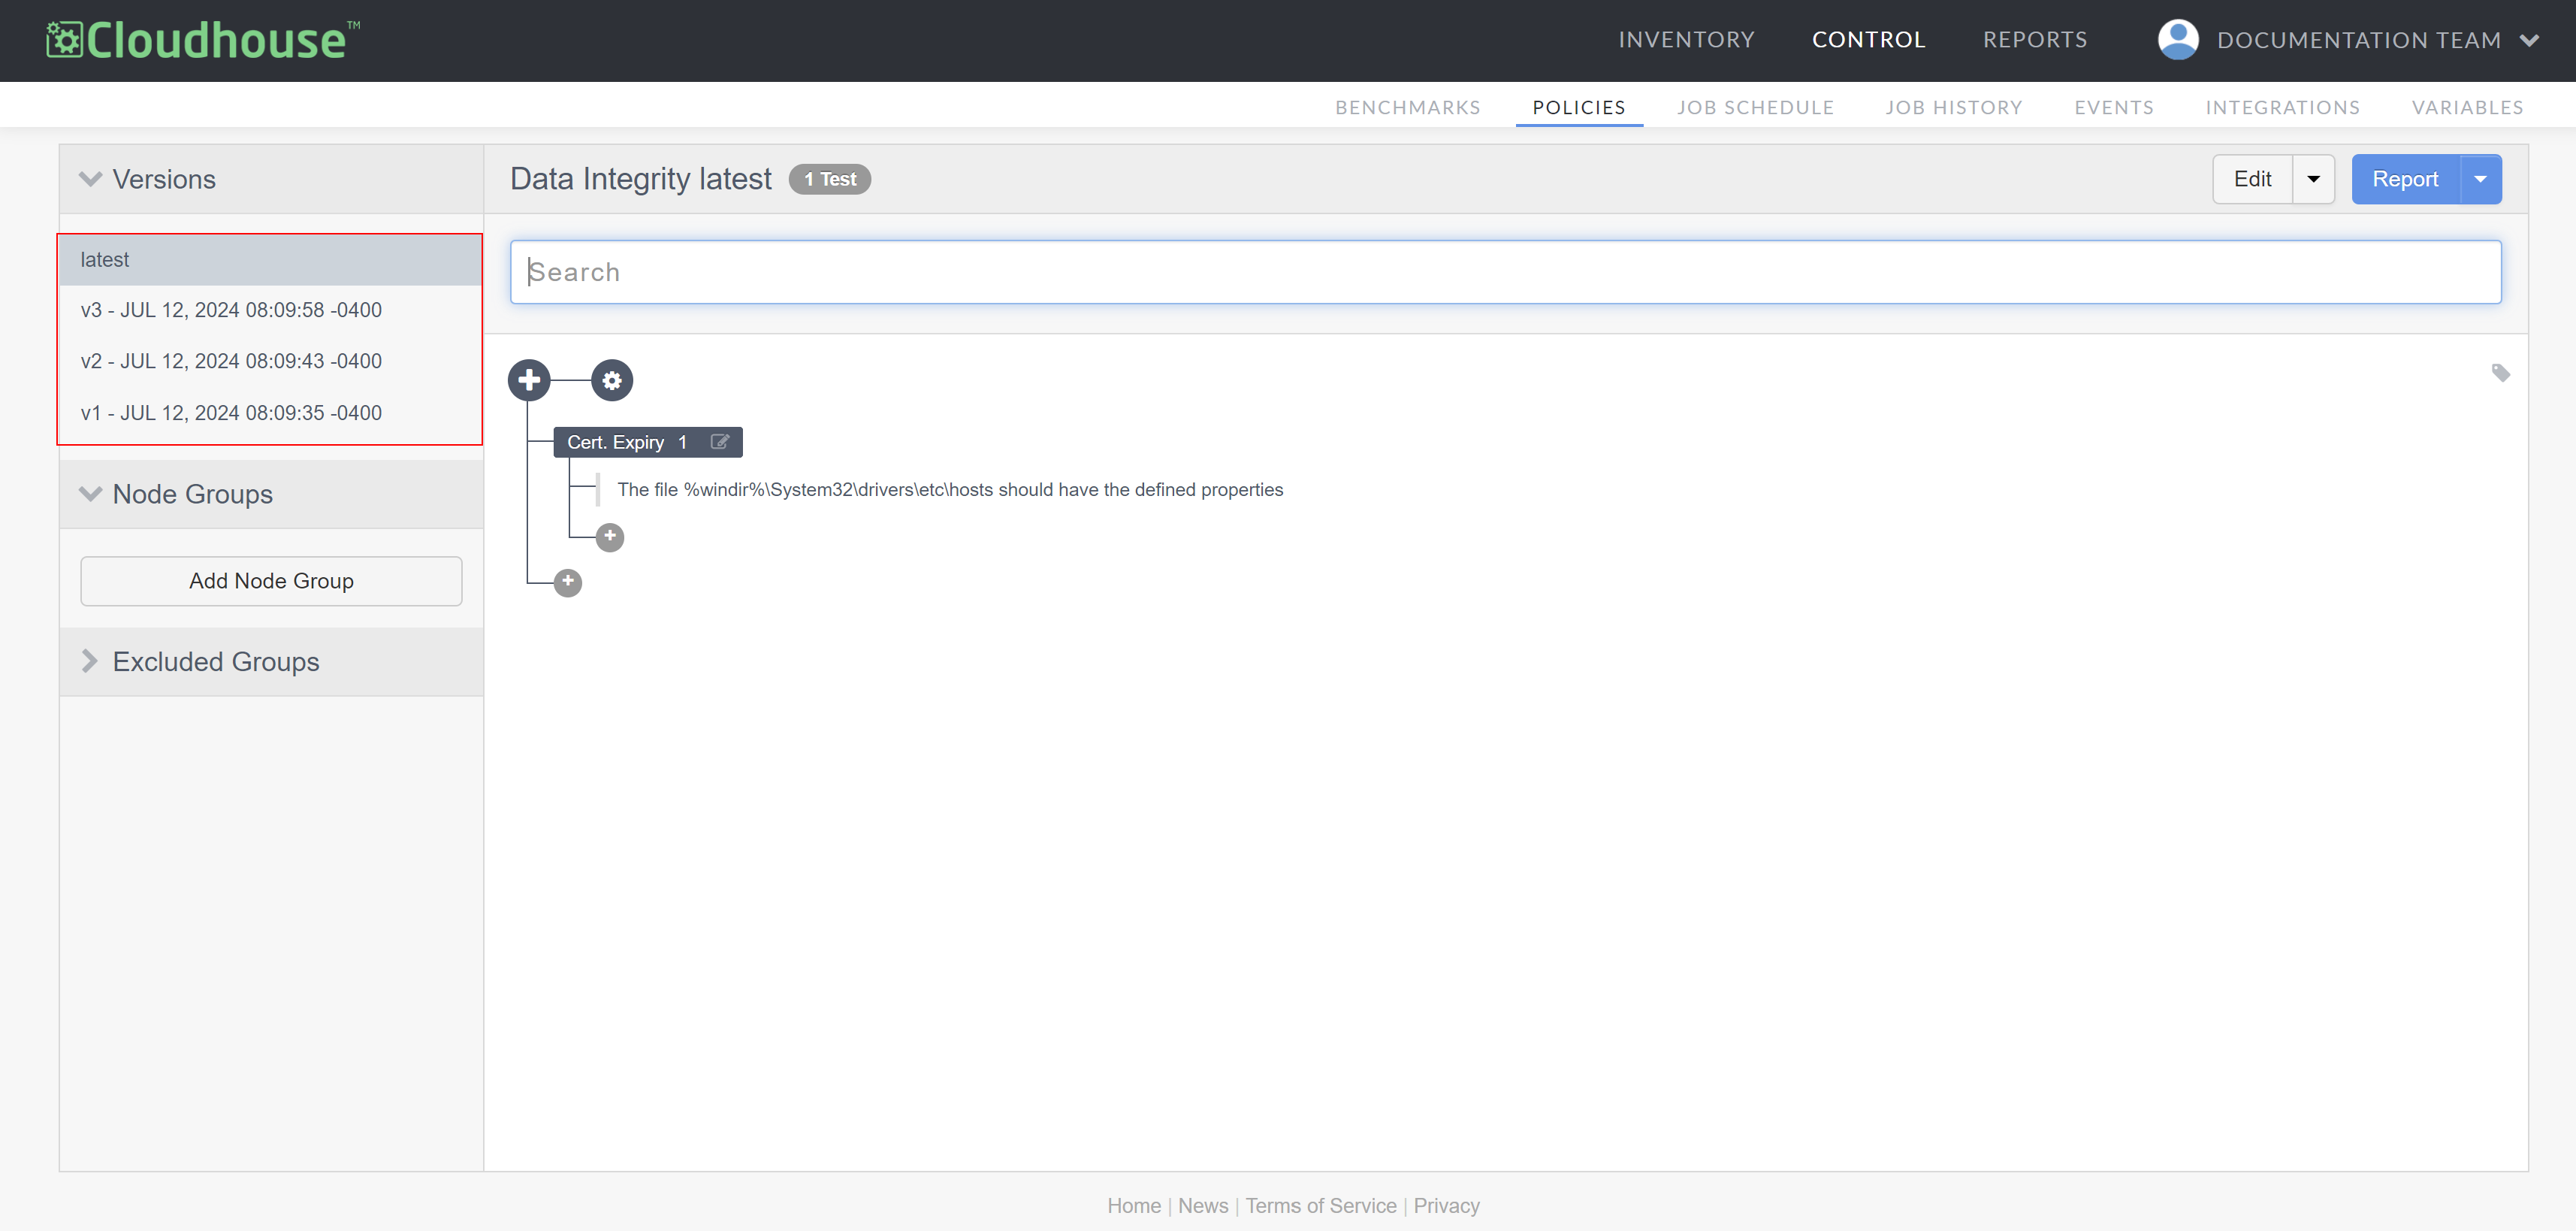Select version v3 from JUL 12 08:09:58

[x=270, y=310]
